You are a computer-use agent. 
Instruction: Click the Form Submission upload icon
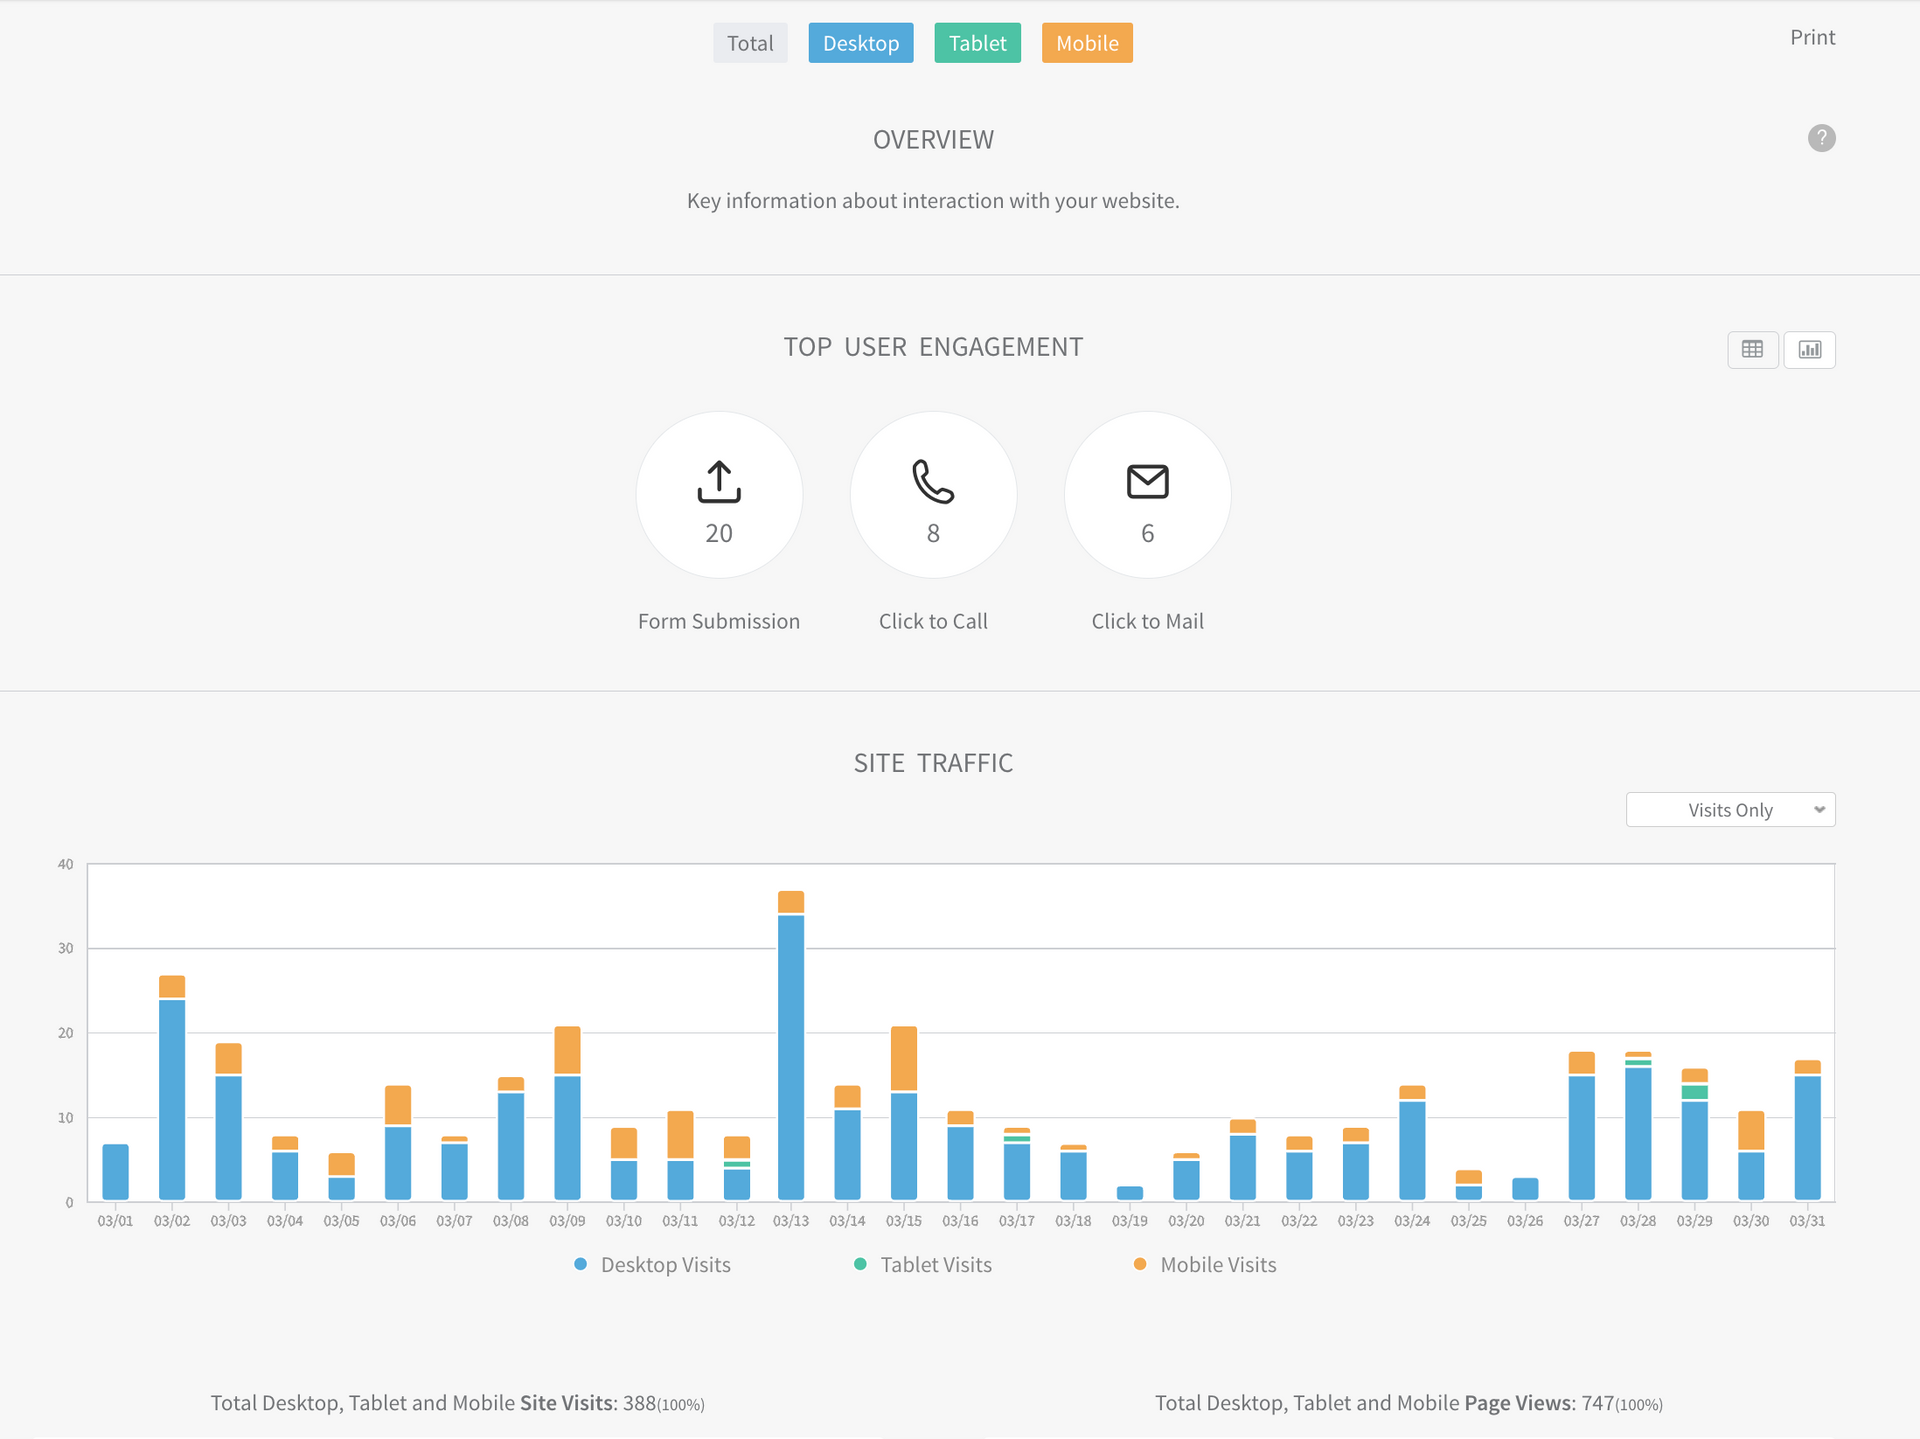click(719, 482)
